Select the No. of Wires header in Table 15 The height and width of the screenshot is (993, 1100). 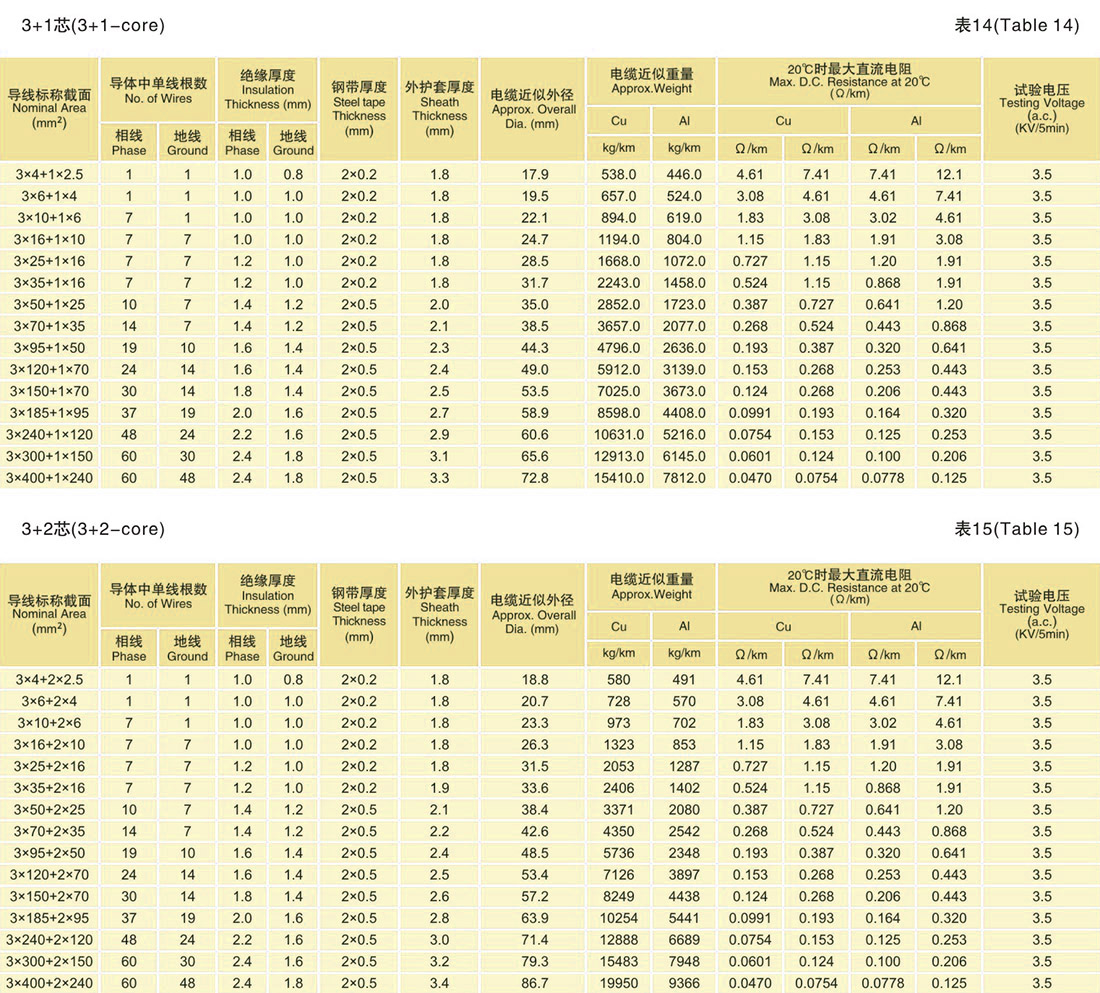(x=158, y=596)
